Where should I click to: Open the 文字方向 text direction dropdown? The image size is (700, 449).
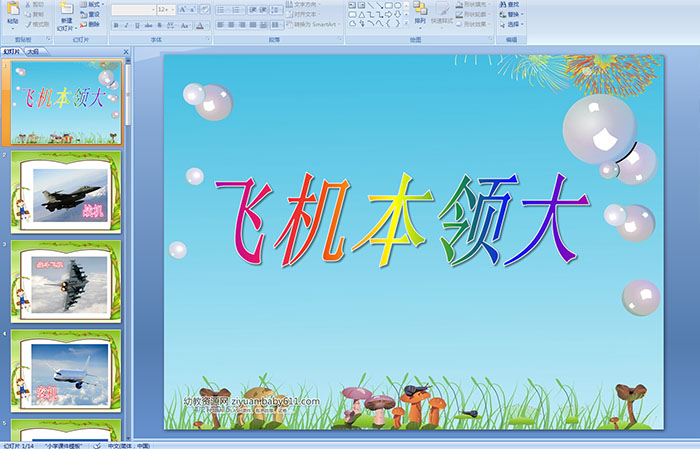303,4
